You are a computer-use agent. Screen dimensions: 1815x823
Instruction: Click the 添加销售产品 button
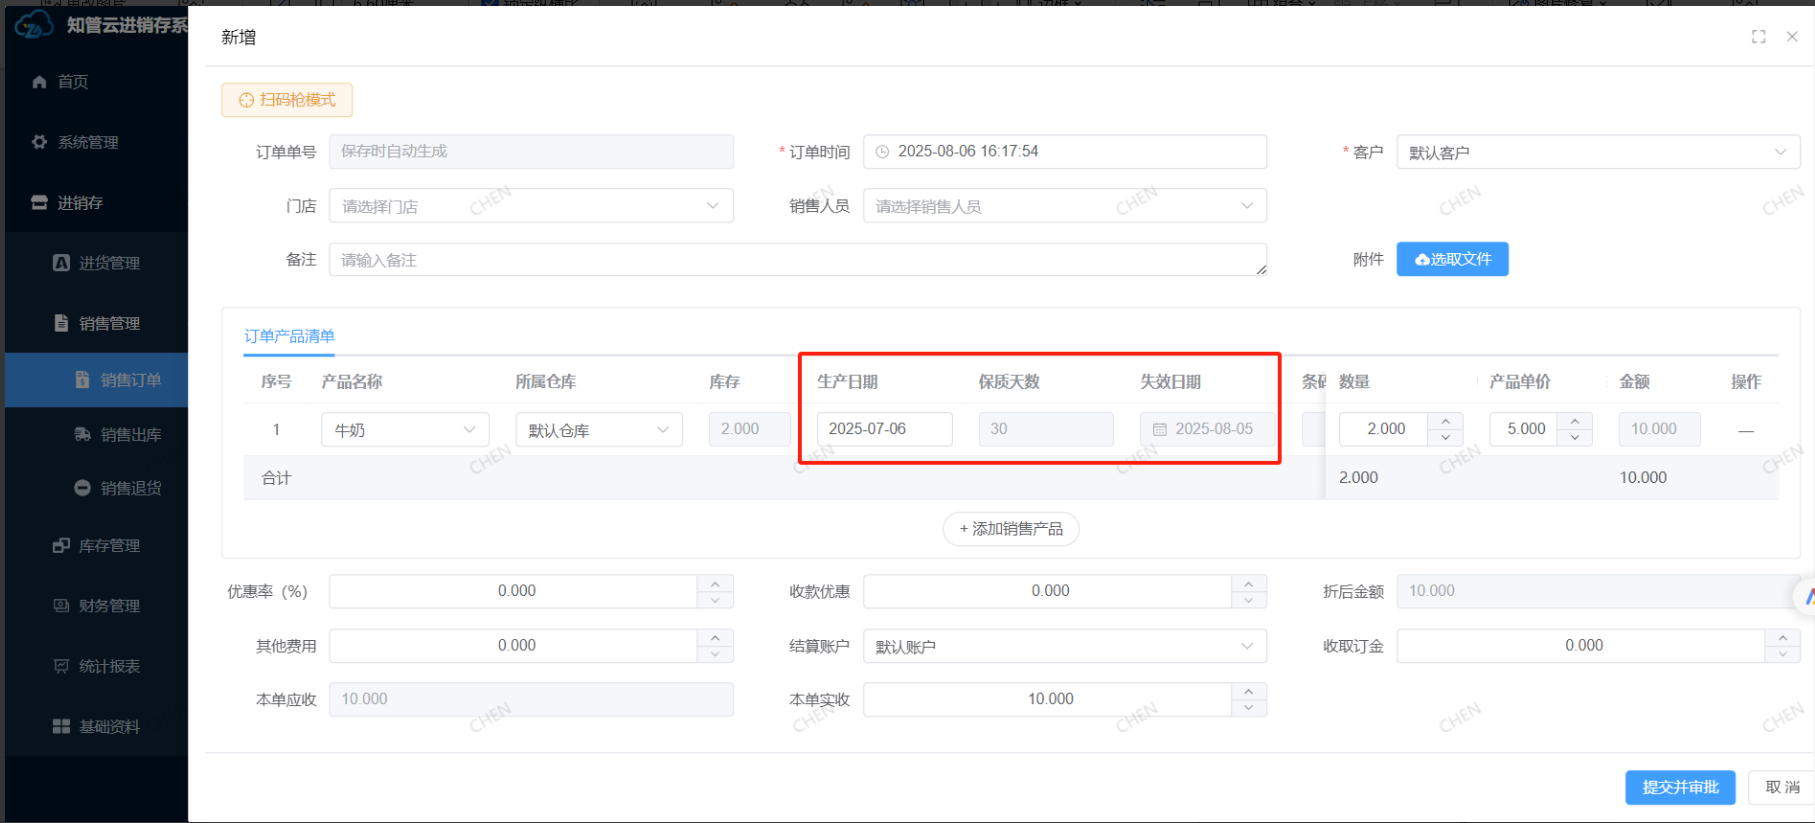coord(1010,529)
